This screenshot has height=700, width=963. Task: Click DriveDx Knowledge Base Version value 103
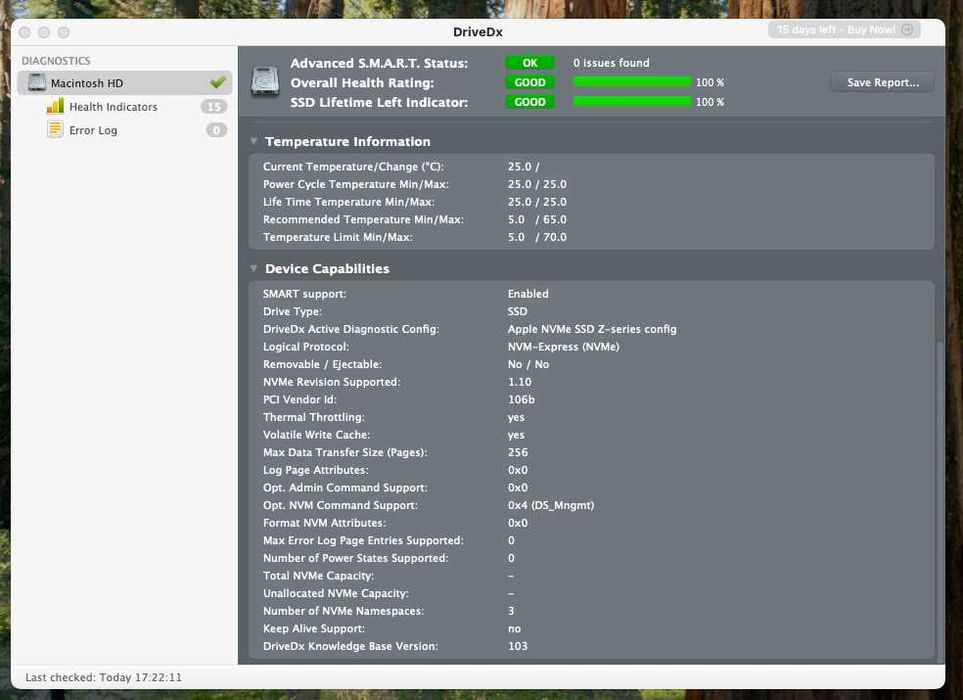[x=518, y=646]
